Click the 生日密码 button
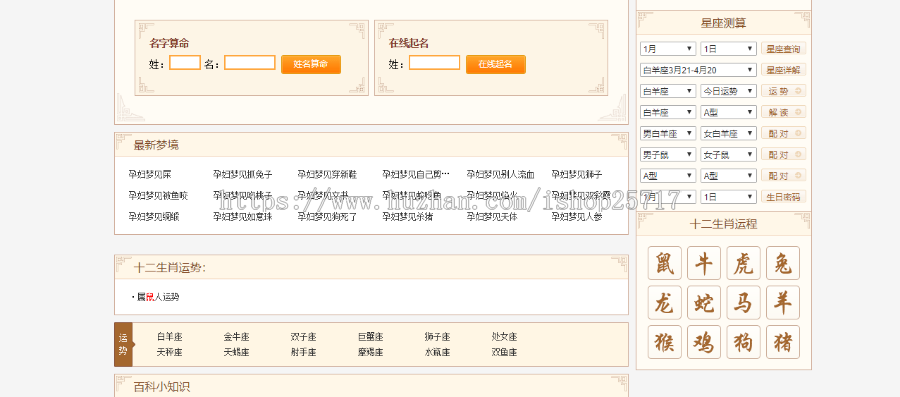 pos(783,197)
